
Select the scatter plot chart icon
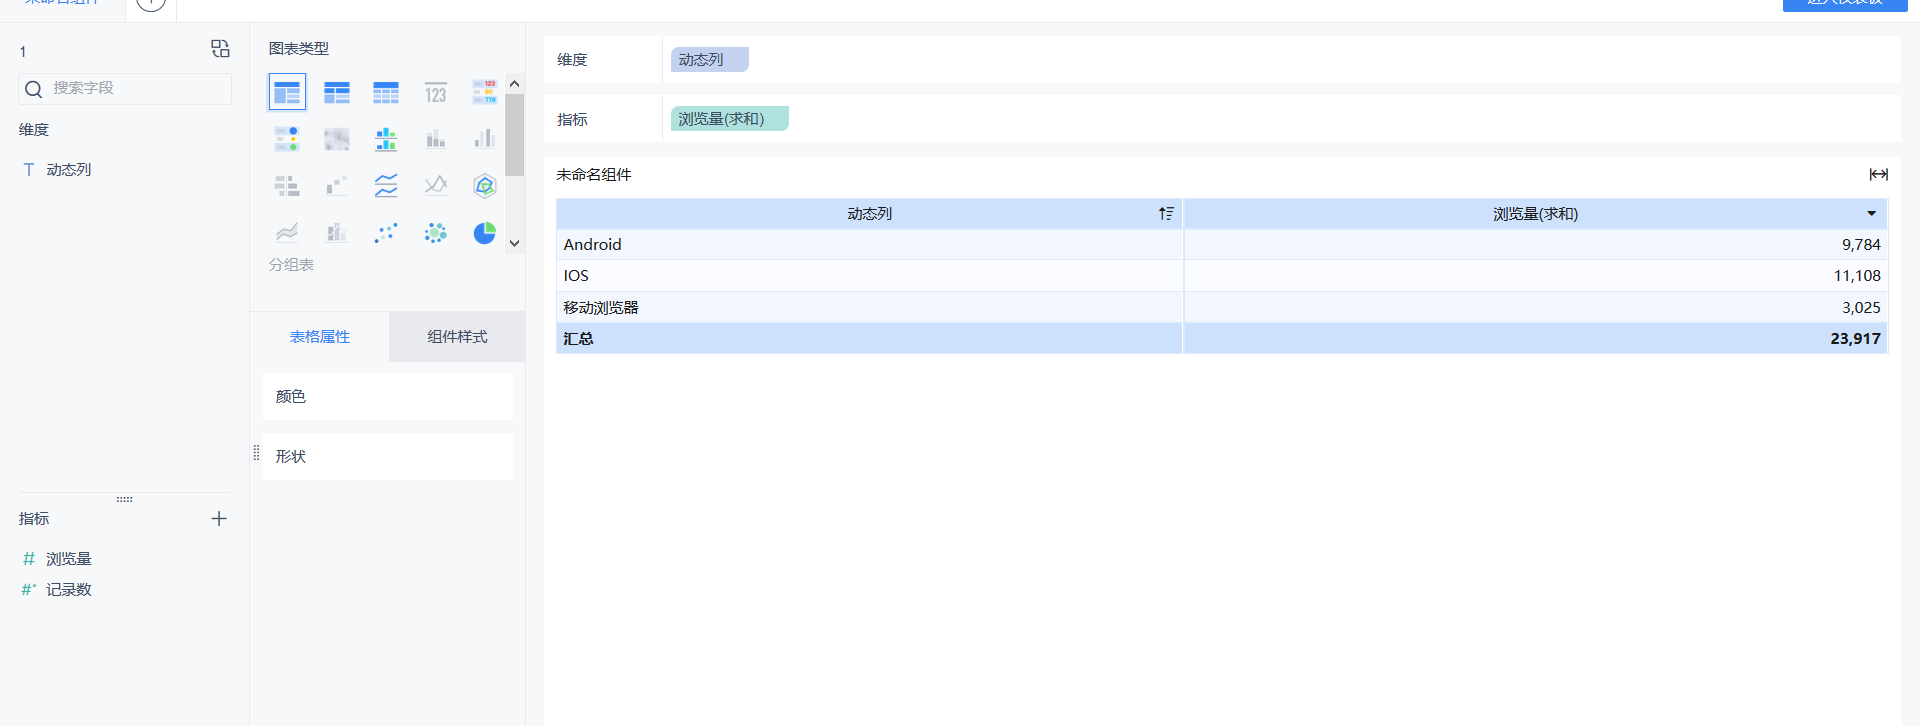coord(386,233)
